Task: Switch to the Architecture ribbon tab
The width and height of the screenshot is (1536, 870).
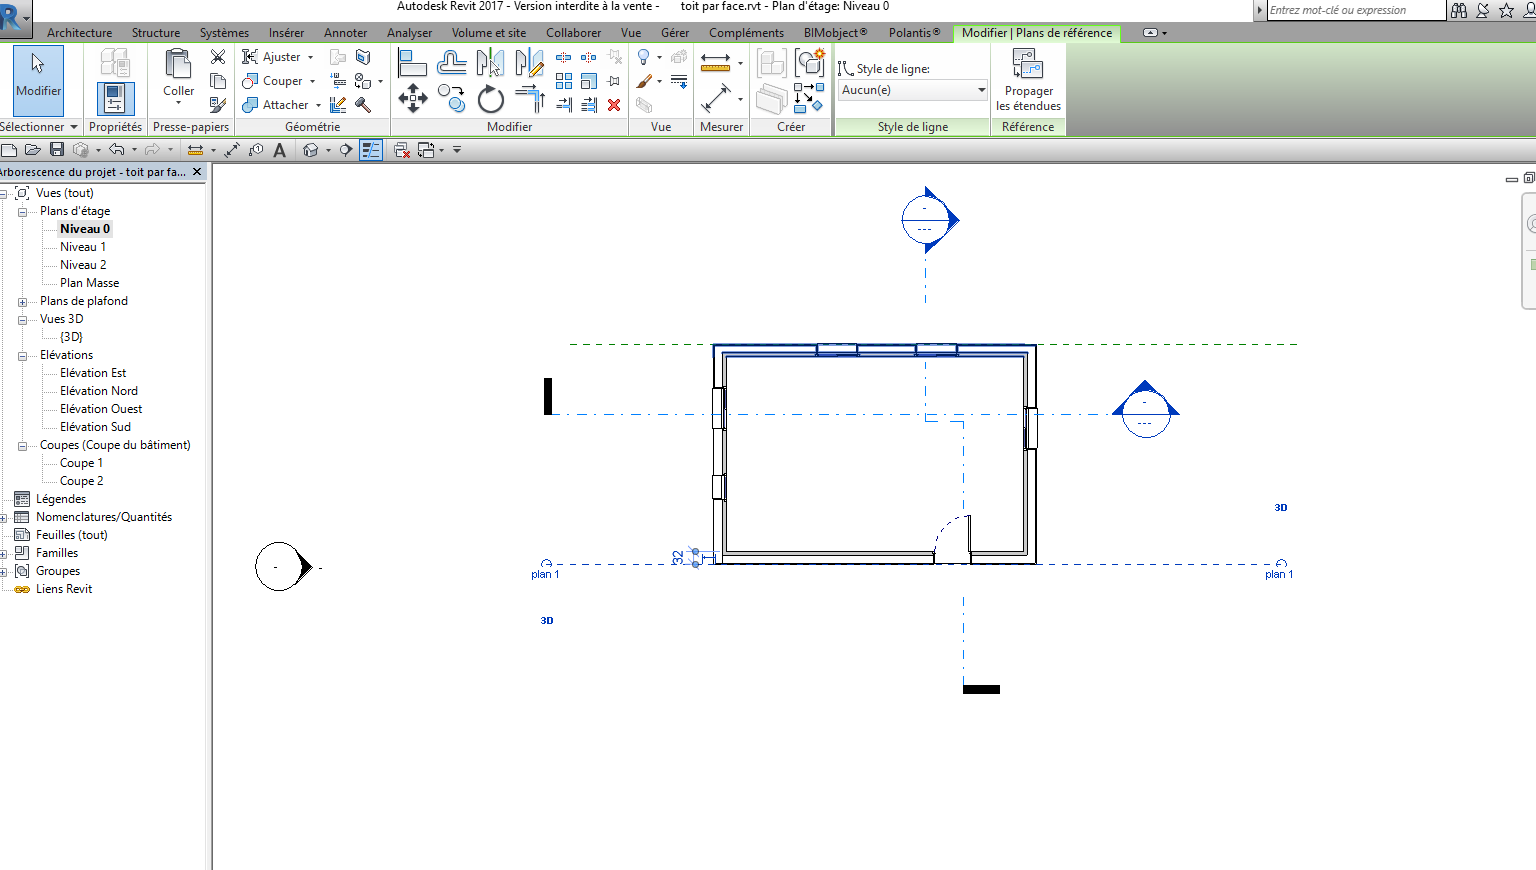Action: coord(79,32)
